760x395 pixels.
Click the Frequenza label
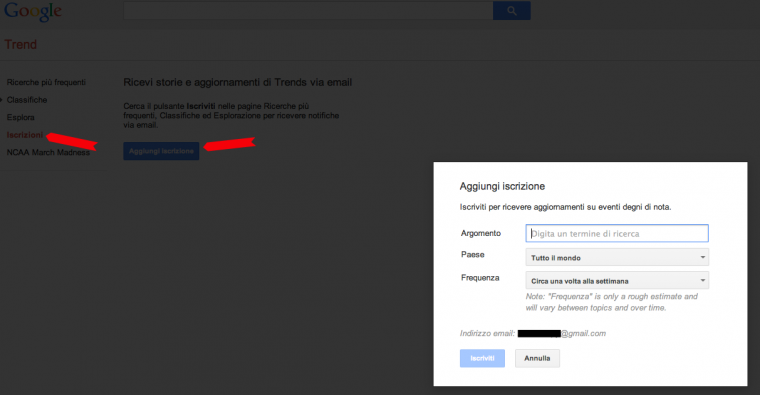point(480,278)
